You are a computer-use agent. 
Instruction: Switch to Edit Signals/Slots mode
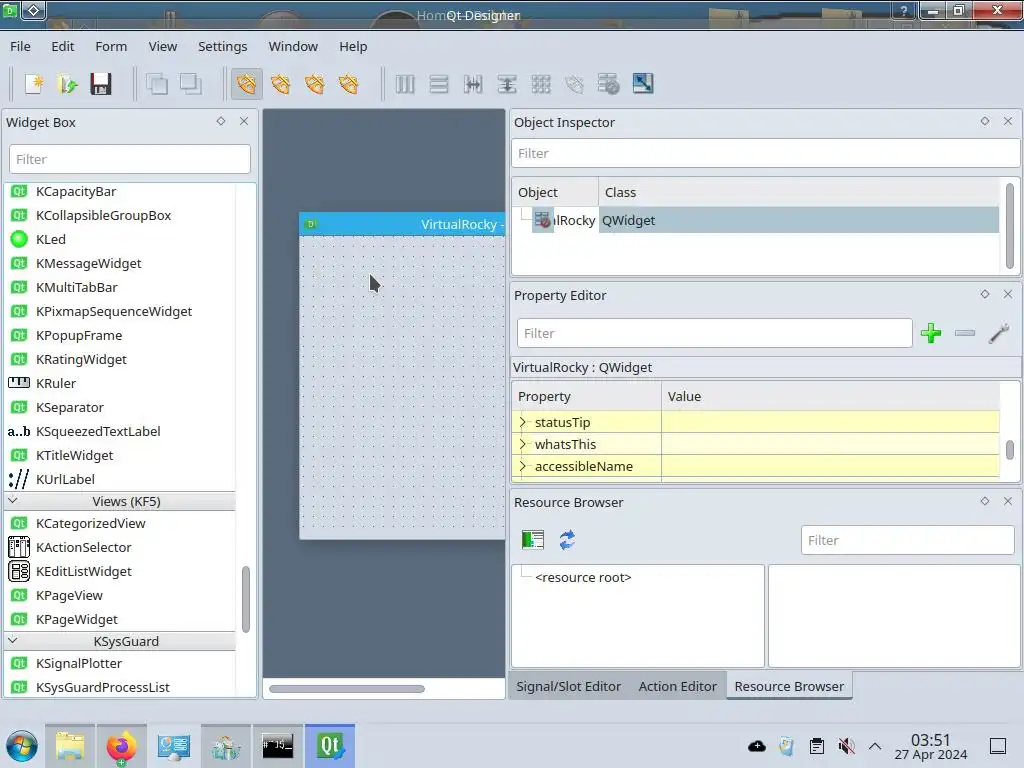pyautogui.click(x=281, y=84)
